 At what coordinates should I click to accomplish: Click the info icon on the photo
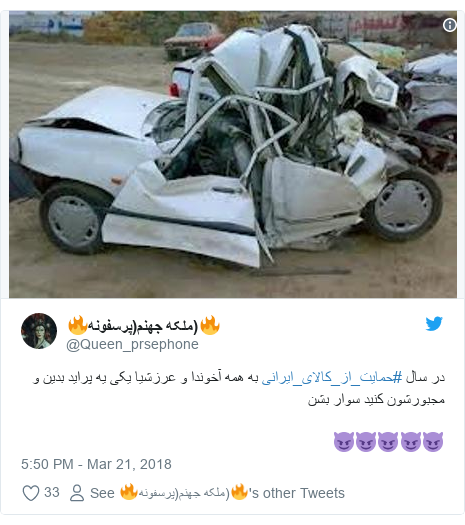click(450, 25)
